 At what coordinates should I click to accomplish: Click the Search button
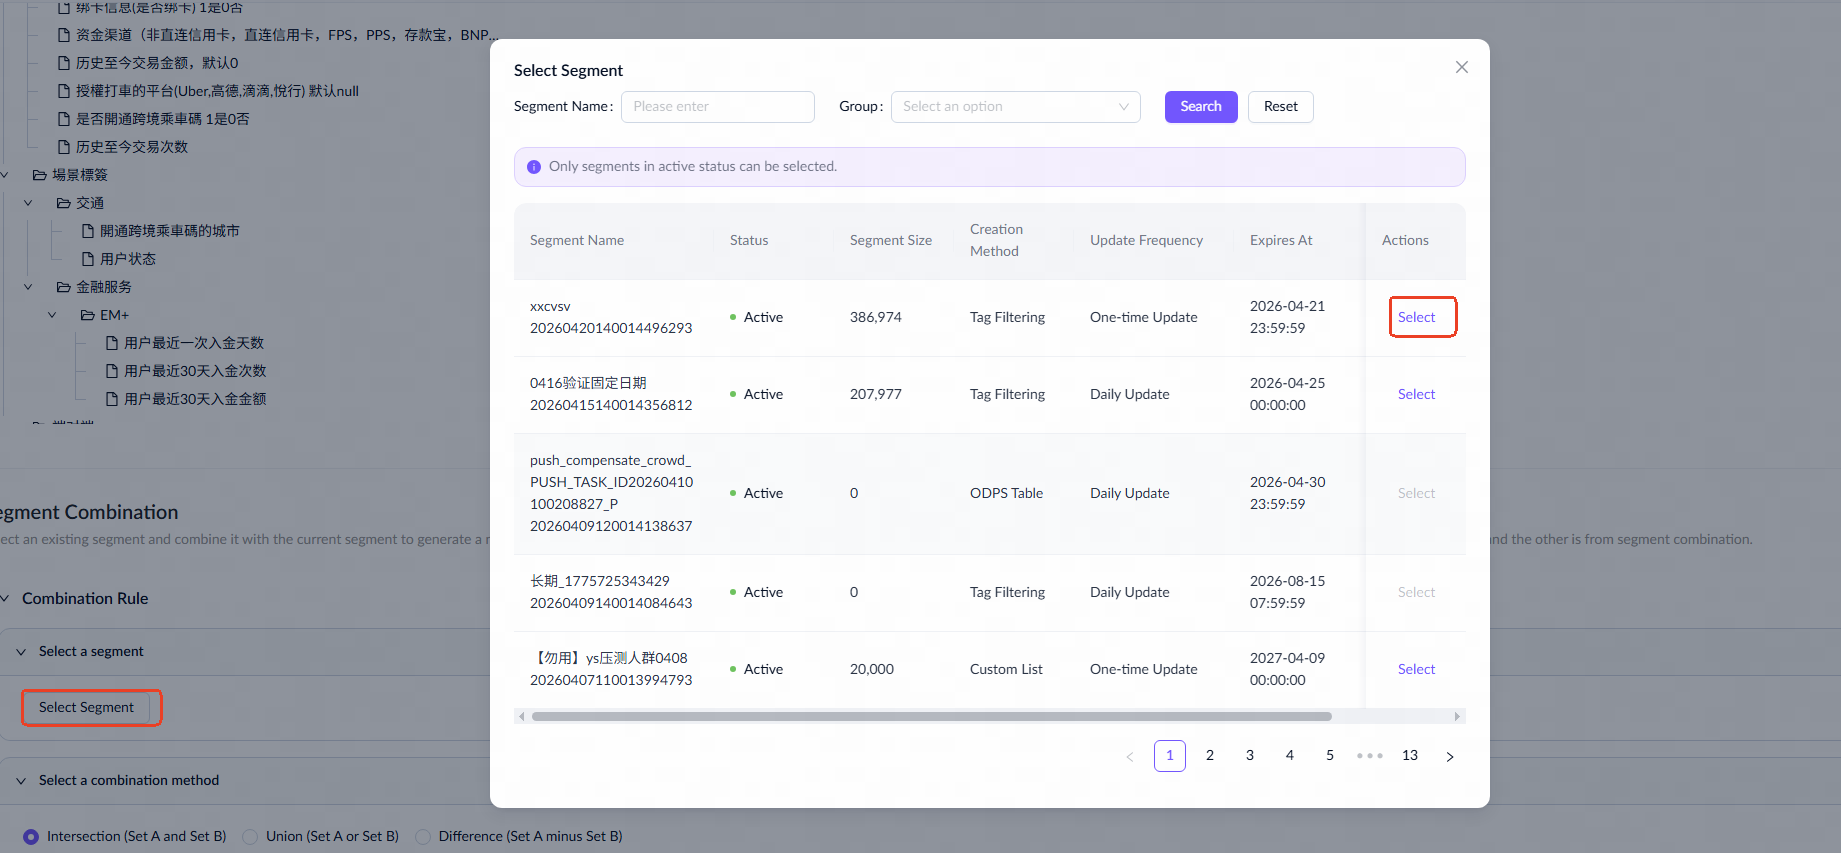pyautogui.click(x=1200, y=107)
